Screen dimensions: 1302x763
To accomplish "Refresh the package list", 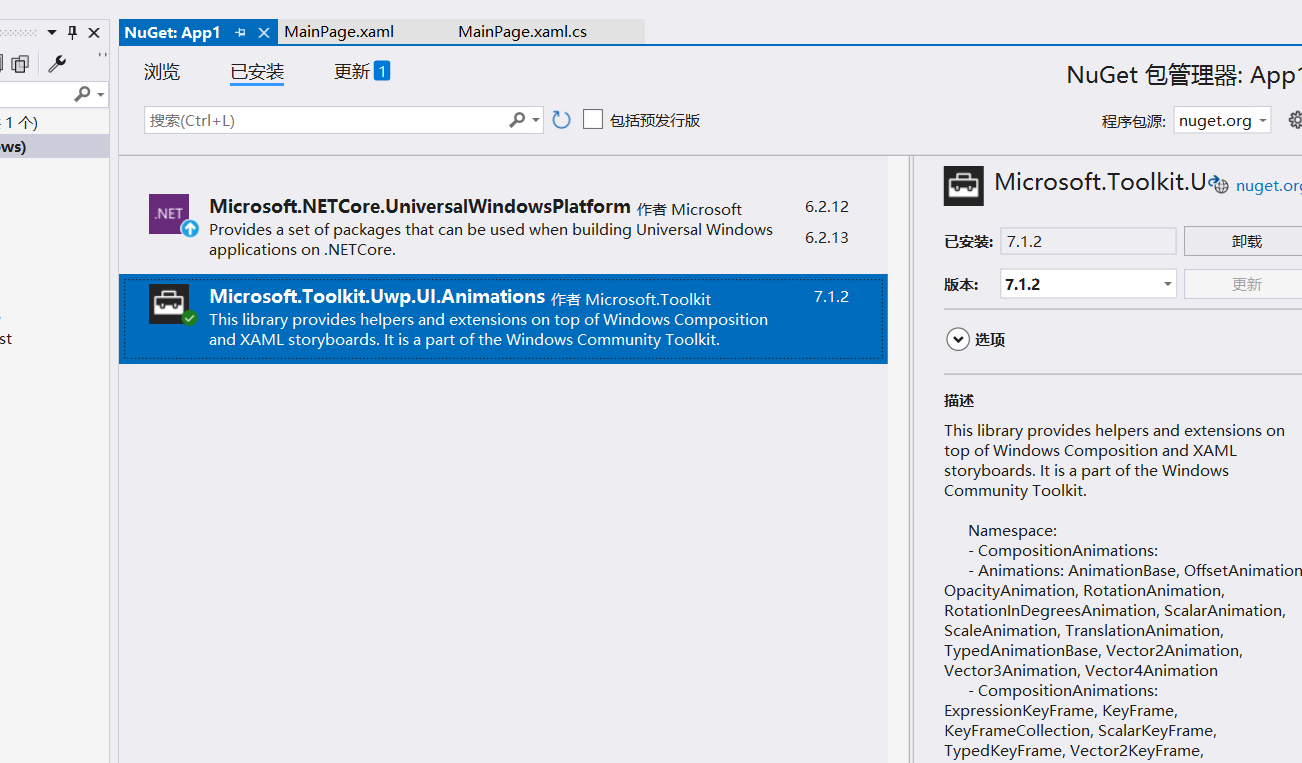I will tap(562, 120).
